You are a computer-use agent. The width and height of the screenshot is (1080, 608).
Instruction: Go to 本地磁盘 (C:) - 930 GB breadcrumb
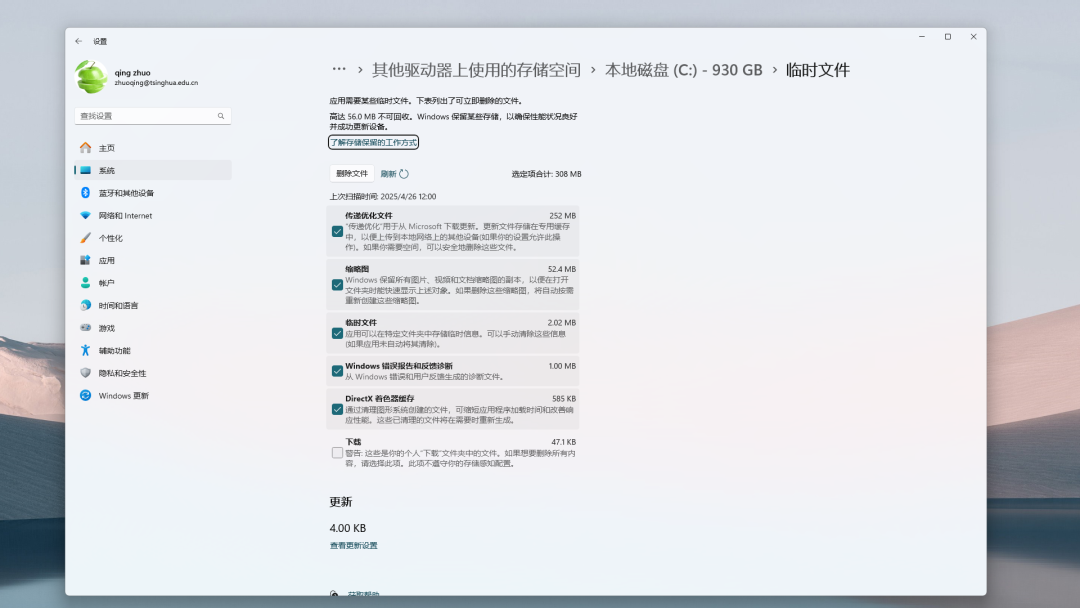tap(683, 70)
